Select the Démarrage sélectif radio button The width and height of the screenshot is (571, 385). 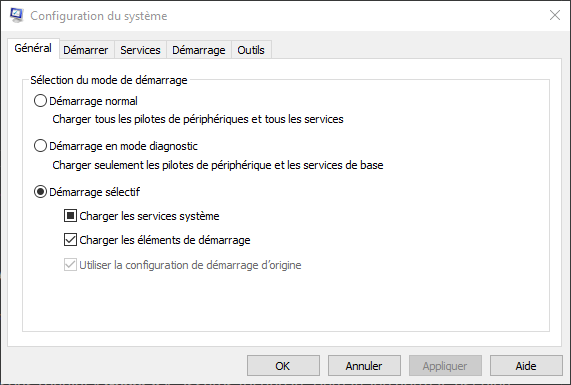[40, 192]
